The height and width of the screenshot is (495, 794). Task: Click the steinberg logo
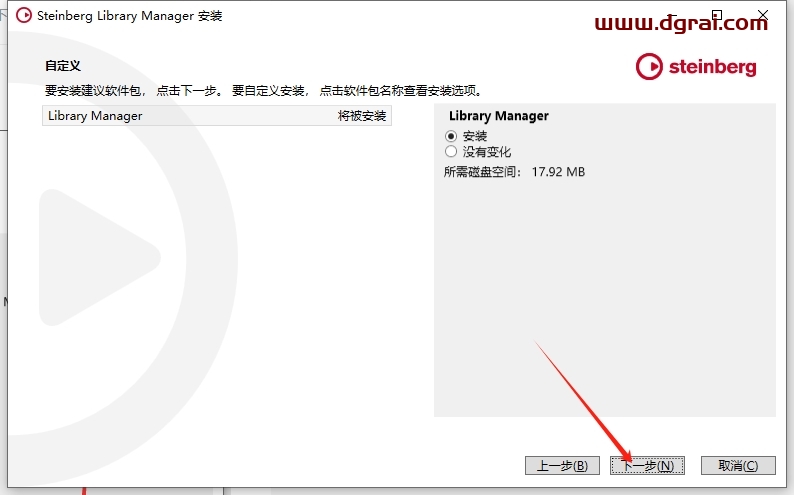coord(696,66)
